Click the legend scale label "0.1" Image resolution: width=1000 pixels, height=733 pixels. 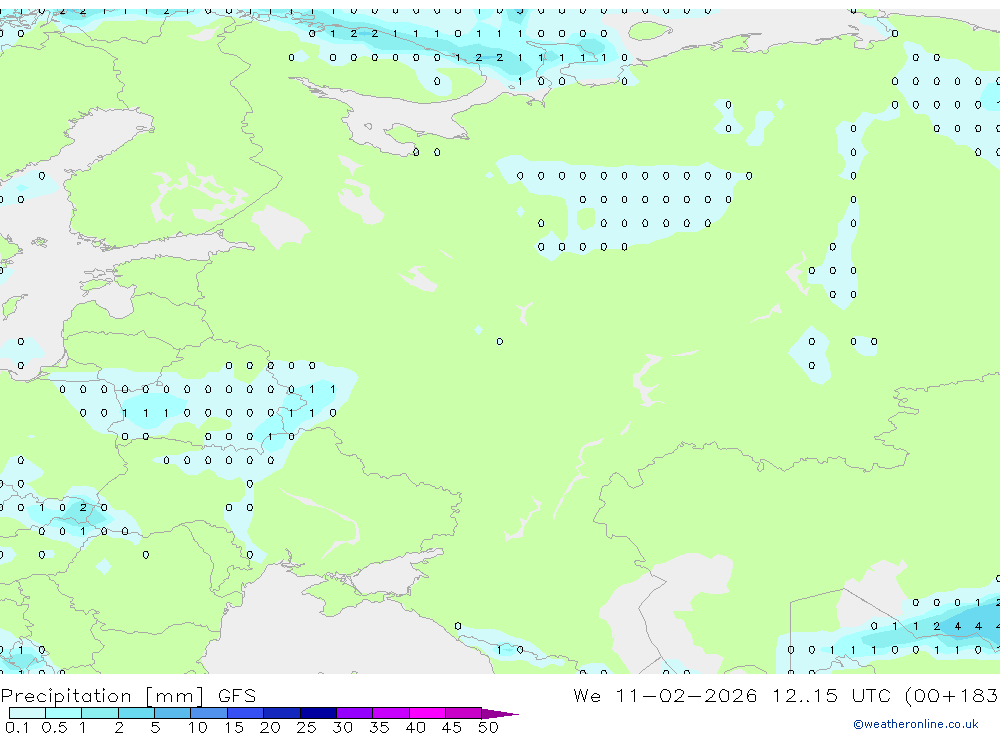pos(17,727)
